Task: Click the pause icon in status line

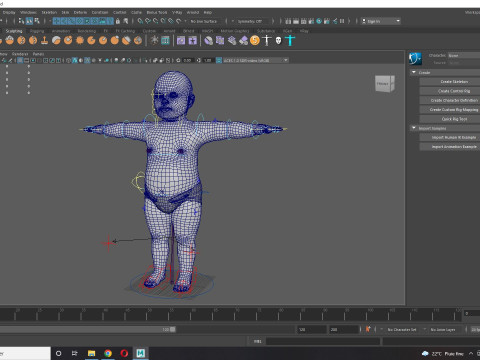Action: [x=342, y=21]
